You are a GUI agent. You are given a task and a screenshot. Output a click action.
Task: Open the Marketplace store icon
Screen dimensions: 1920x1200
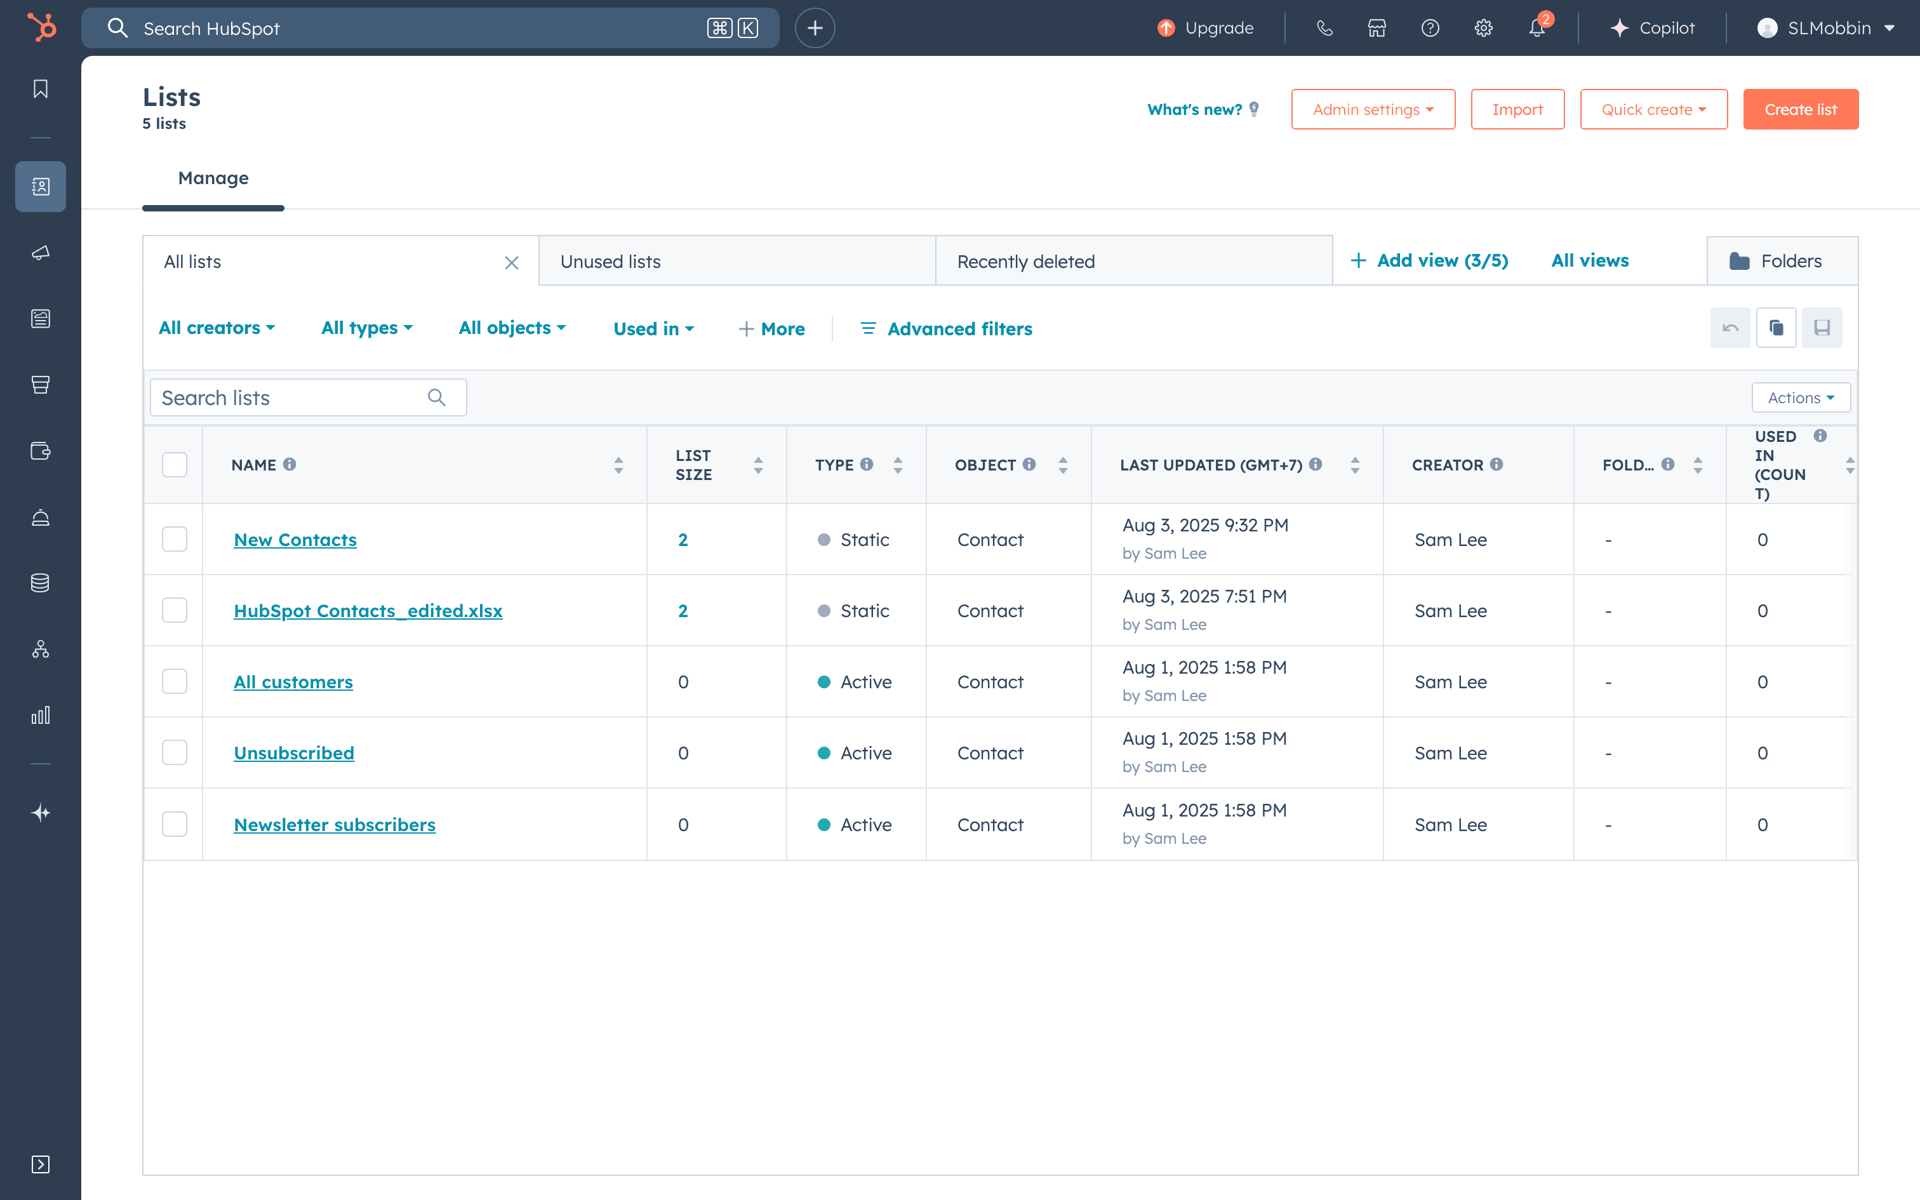click(x=1377, y=28)
